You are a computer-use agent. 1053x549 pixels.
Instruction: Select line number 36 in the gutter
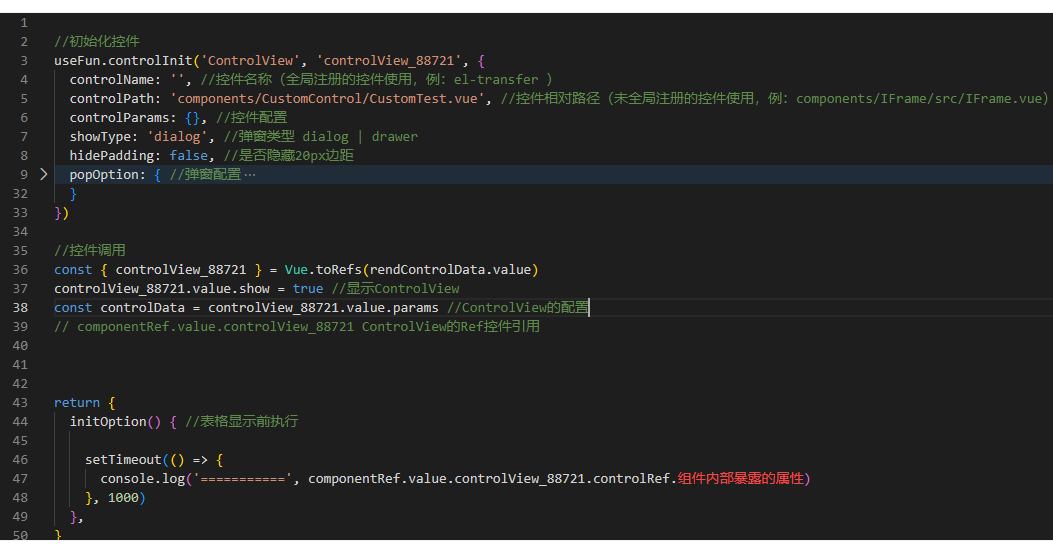[x=20, y=269]
